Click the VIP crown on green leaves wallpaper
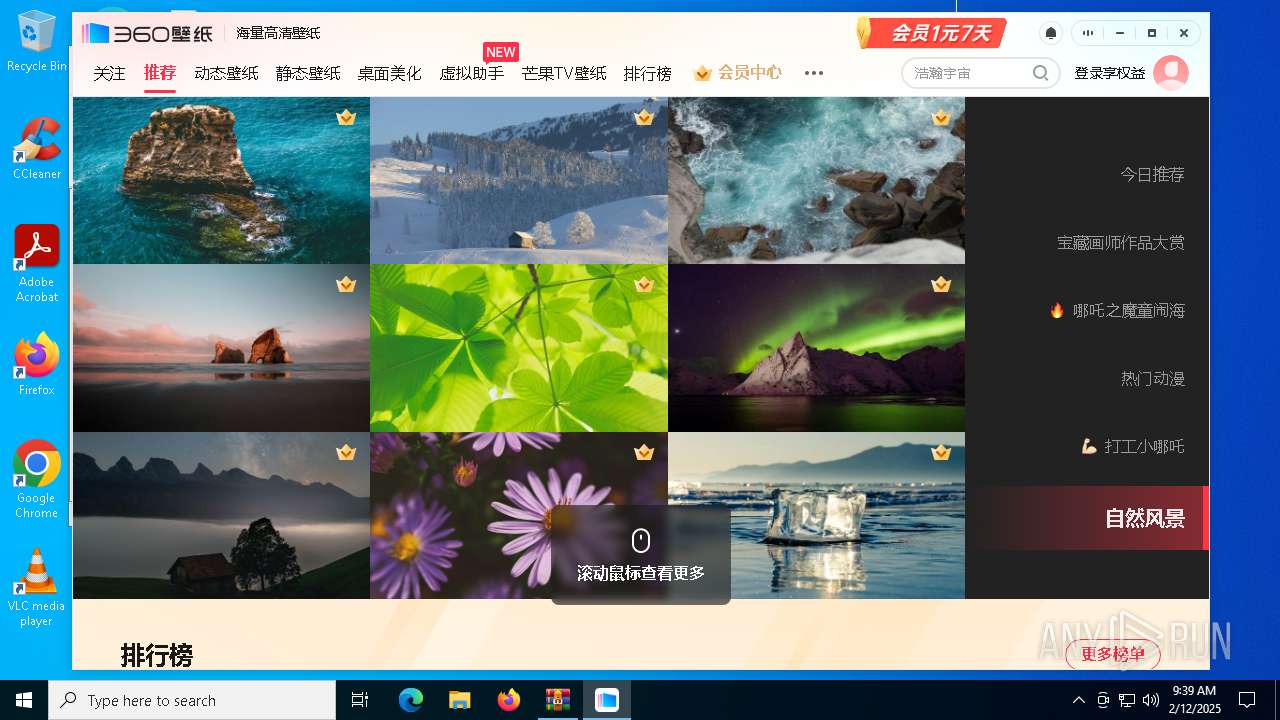Viewport: 1280px width, 720px height. 644,285
